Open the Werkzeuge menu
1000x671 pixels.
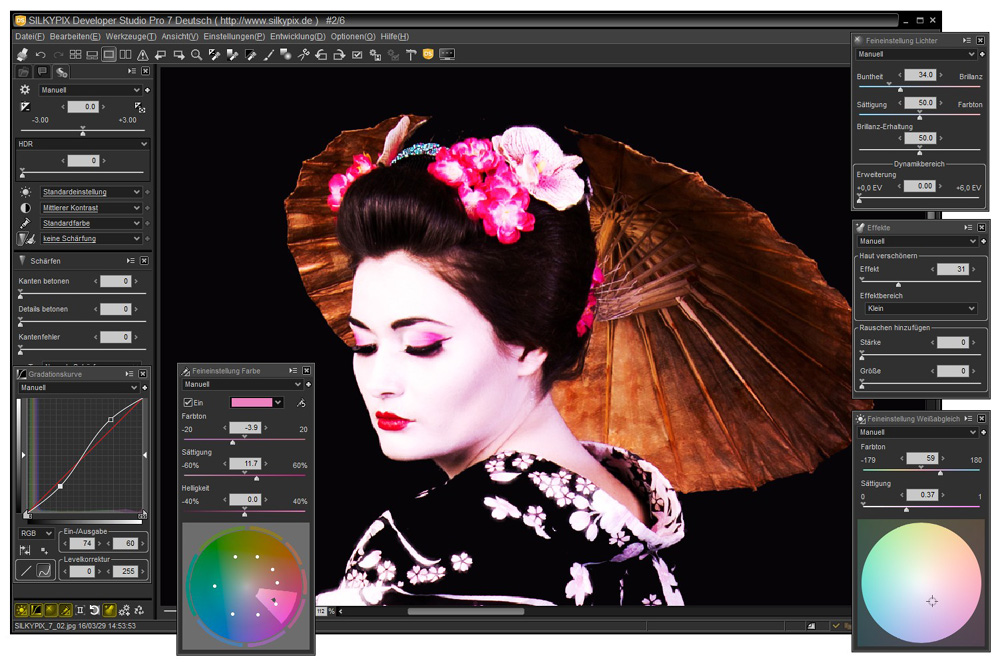pos(130,36)
